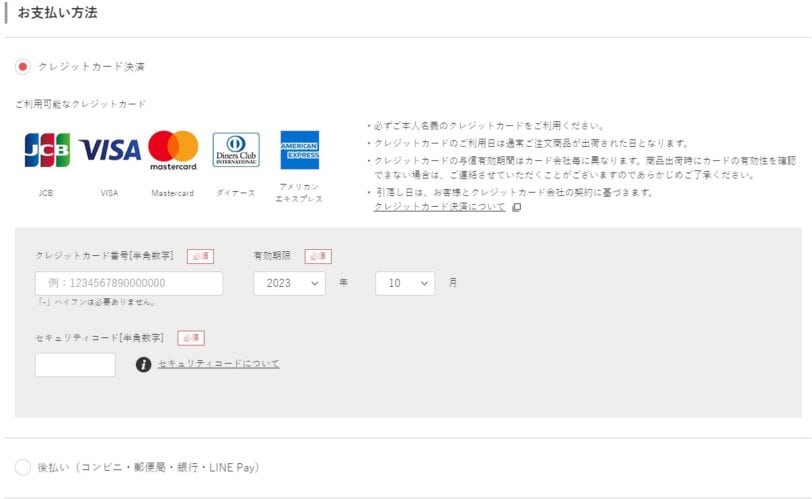Click external link icon beside クレジットカード決済について

[516, 207]
